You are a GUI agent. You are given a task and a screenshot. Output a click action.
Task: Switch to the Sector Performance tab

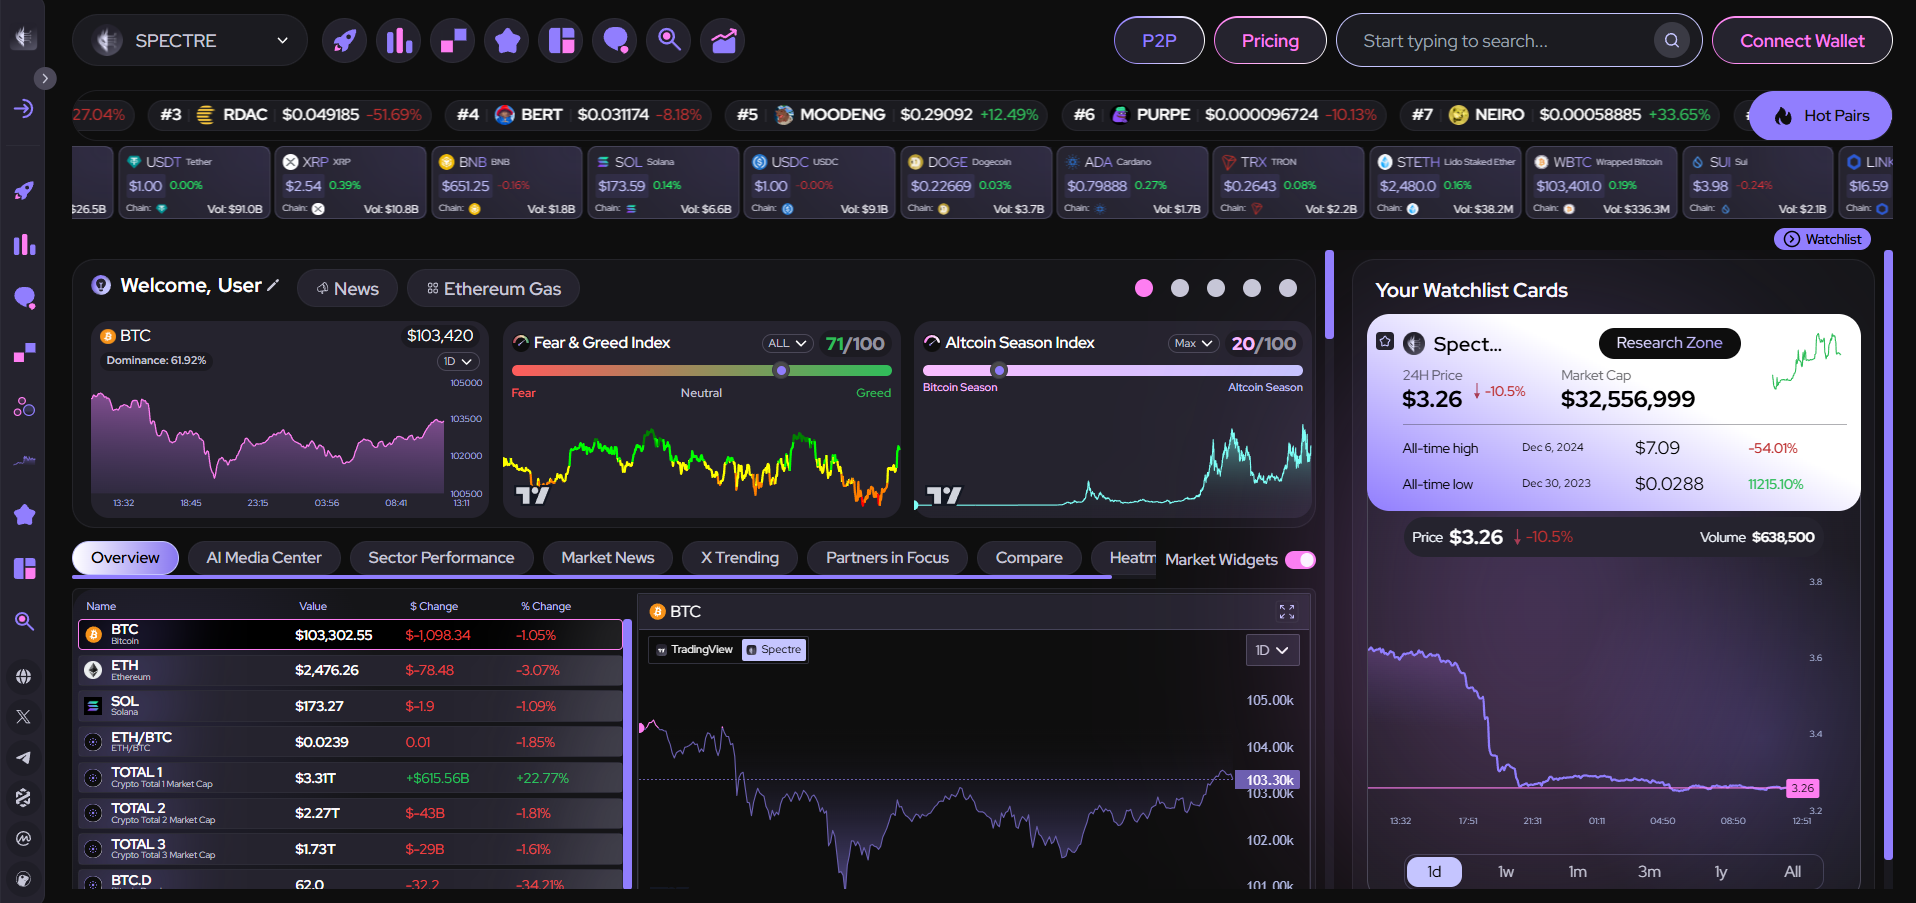coord(441,557)
